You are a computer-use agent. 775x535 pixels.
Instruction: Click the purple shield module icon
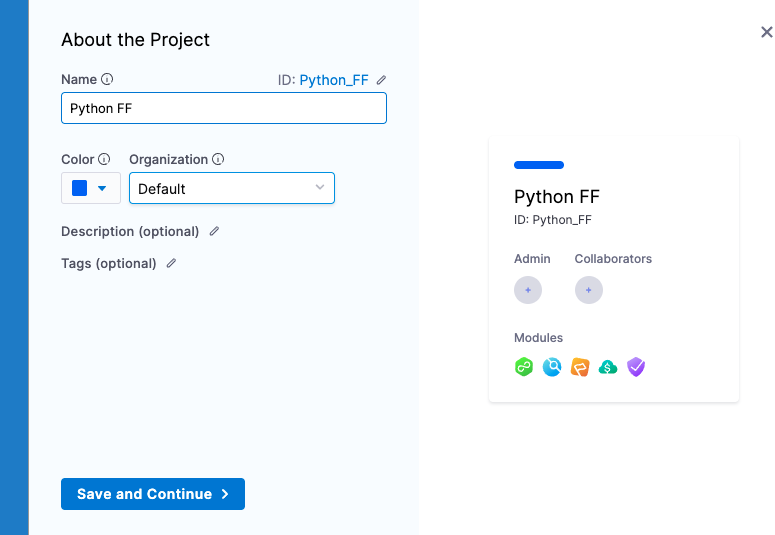tap(636, 367)
